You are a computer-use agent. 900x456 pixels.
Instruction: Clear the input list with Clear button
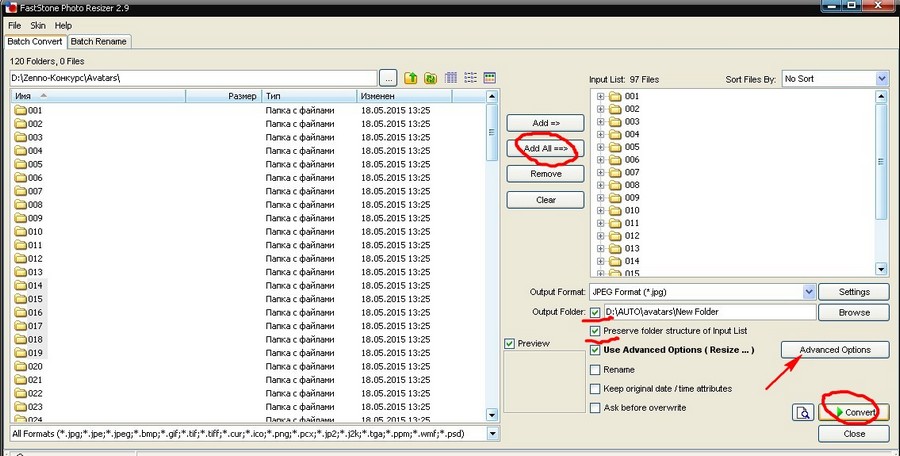coord(545,200)
